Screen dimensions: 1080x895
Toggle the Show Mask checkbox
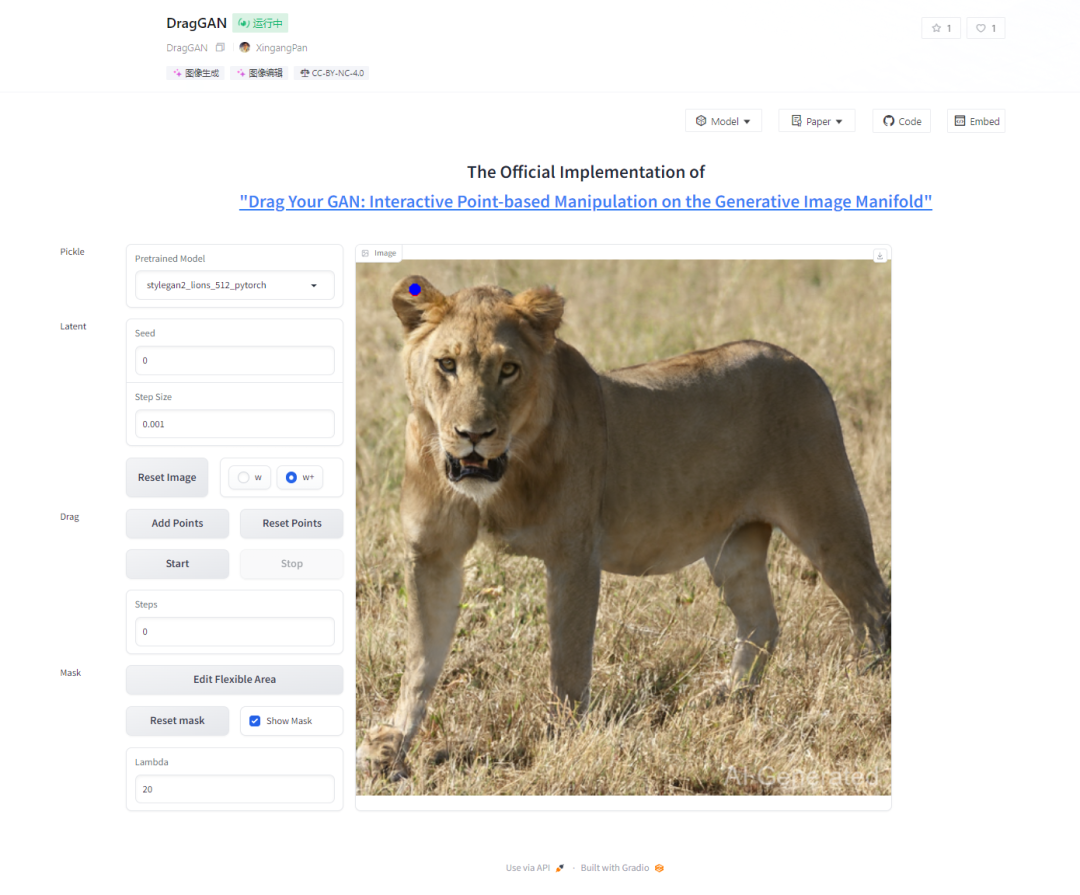pyautogui.click(x=255, y=721)
